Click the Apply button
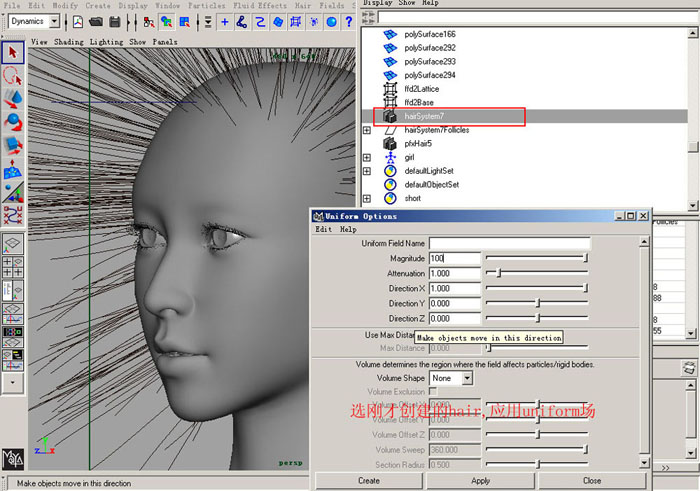The height and width of the screenshot is (491, 700). point(480,481)
